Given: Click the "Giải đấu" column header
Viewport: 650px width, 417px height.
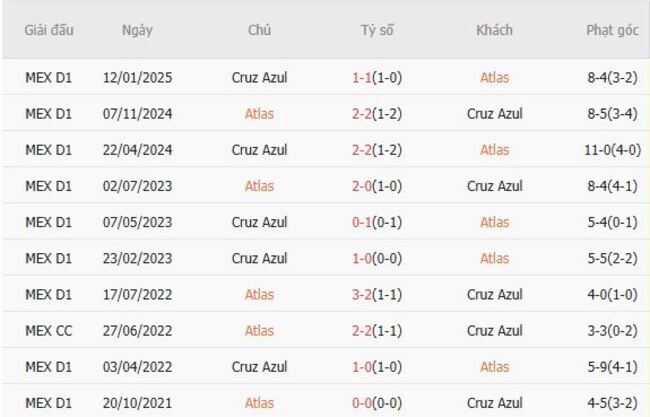Looking at the screenshot, I should point(48,30).
